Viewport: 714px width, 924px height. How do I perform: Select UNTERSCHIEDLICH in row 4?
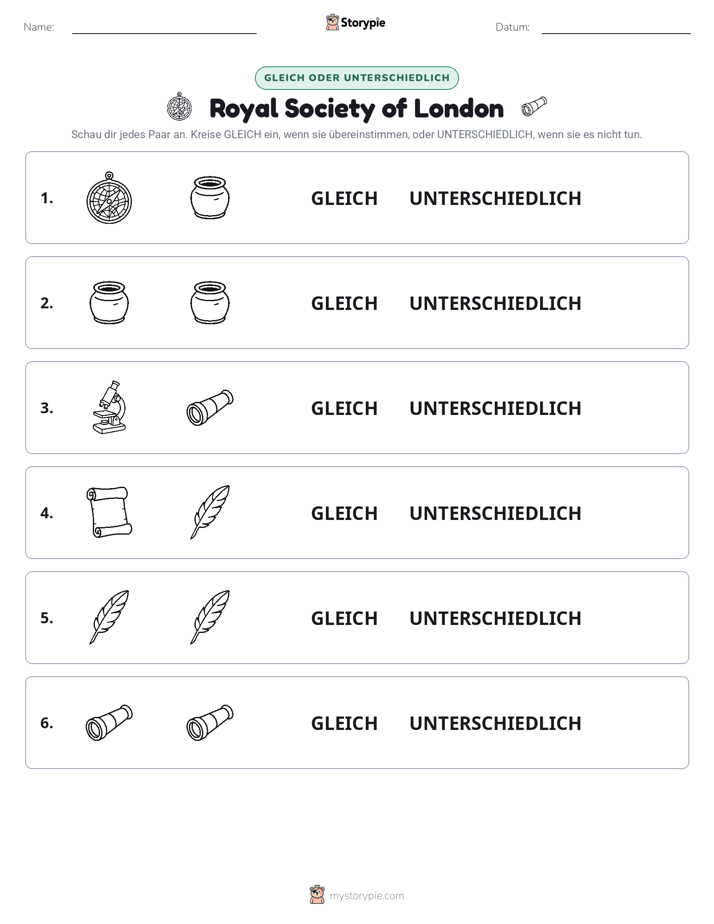point(495,513)
